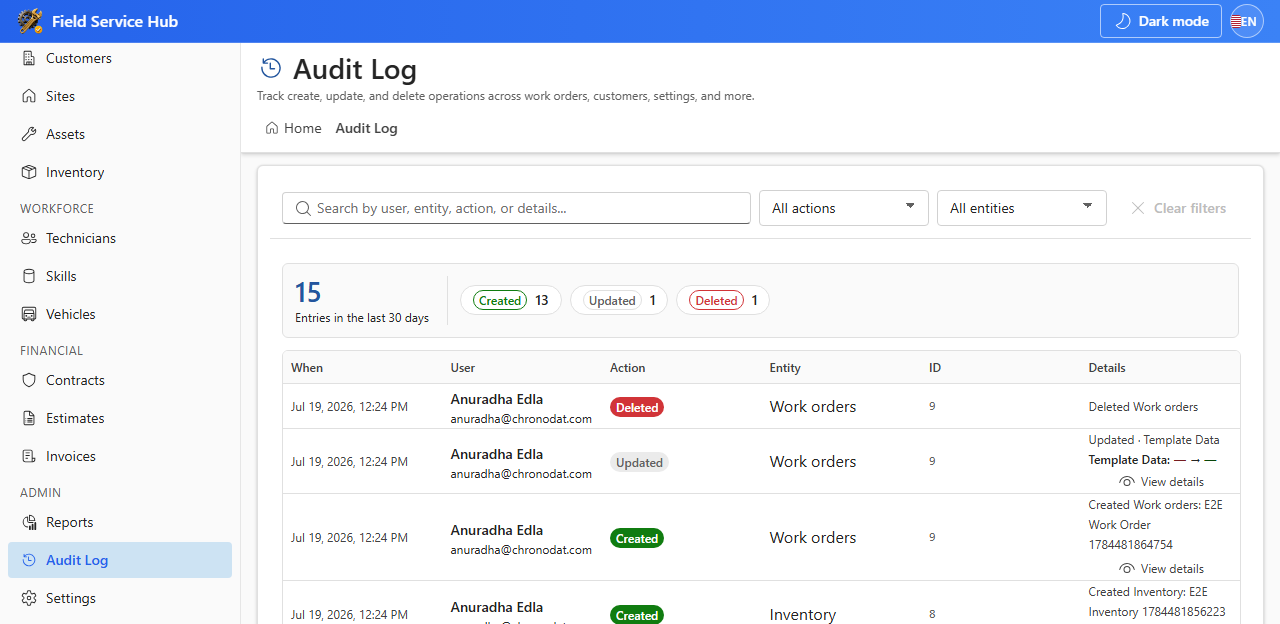Image resolution: width=1280 pixels, height=624 pixels.
Task: Click the Reports chart icon in the sidebar
Action: click(x=29, y=522)
